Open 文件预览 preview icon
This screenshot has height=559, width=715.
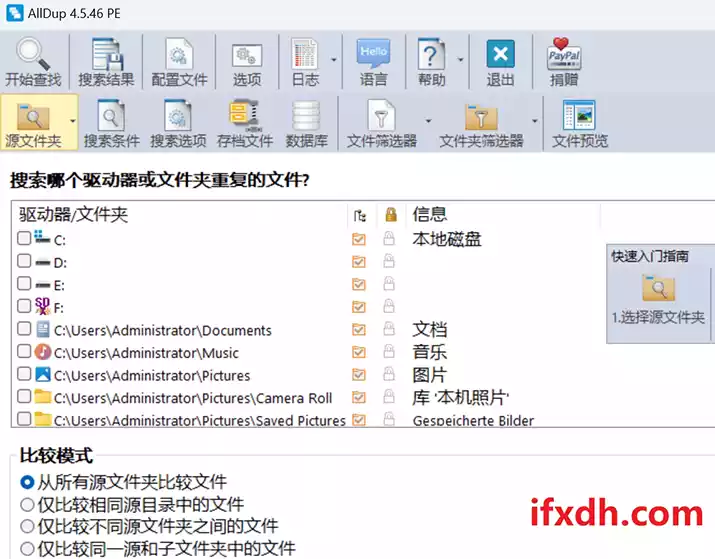tap(579, 115)
